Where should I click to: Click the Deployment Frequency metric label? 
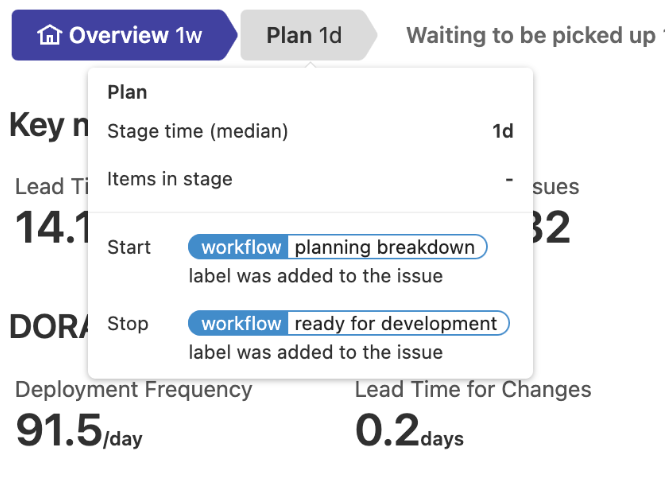[134, 390]
